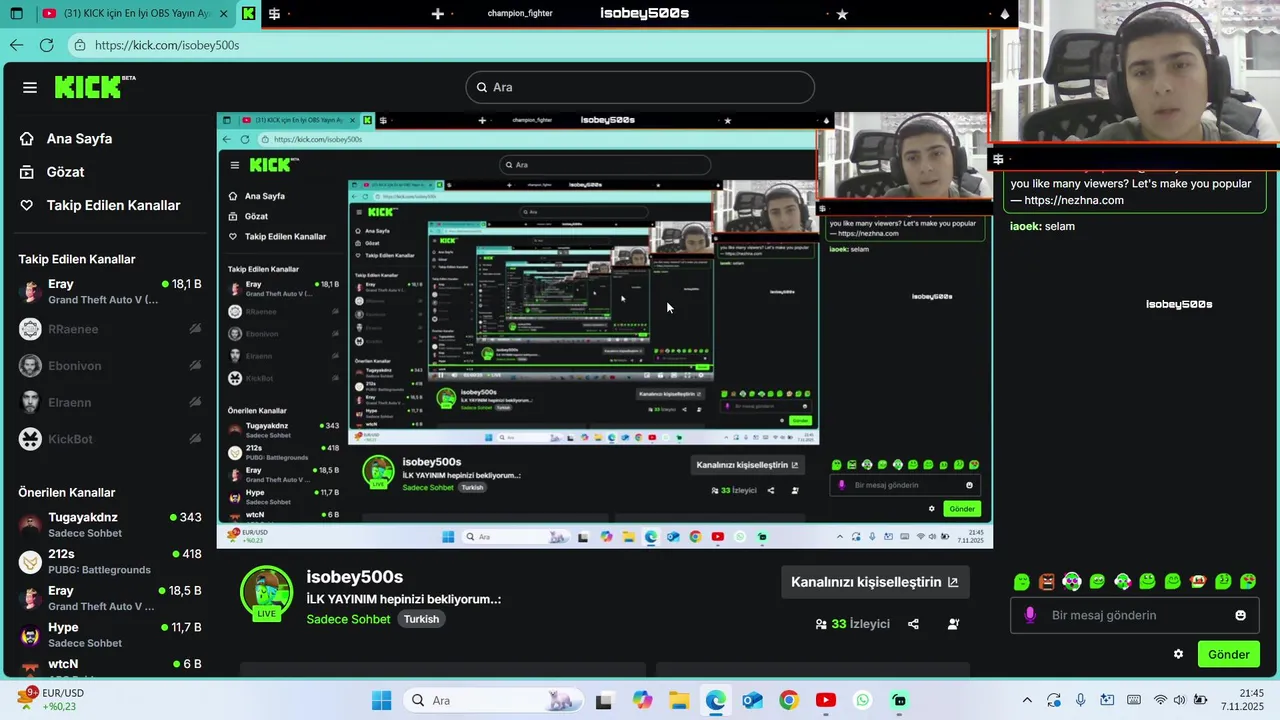Open followed channel Eray with 18,1 B viewers
The width and height of the screenshot is (1280, 720).
click(x=110, y=291)
